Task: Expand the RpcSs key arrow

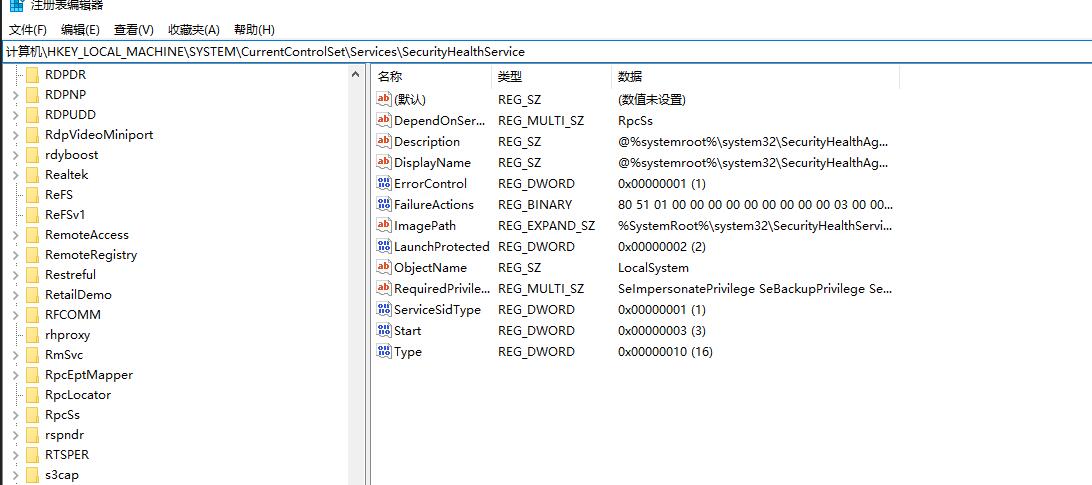Action: pyautogui.click(x=15, y=415)
